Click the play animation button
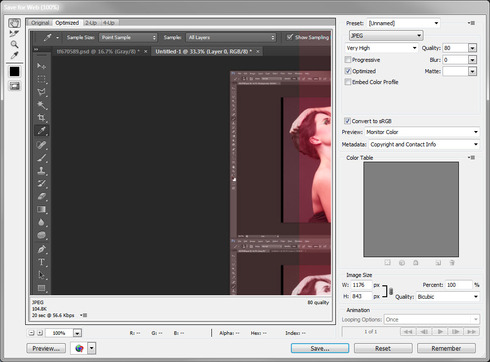 [440, 332]
